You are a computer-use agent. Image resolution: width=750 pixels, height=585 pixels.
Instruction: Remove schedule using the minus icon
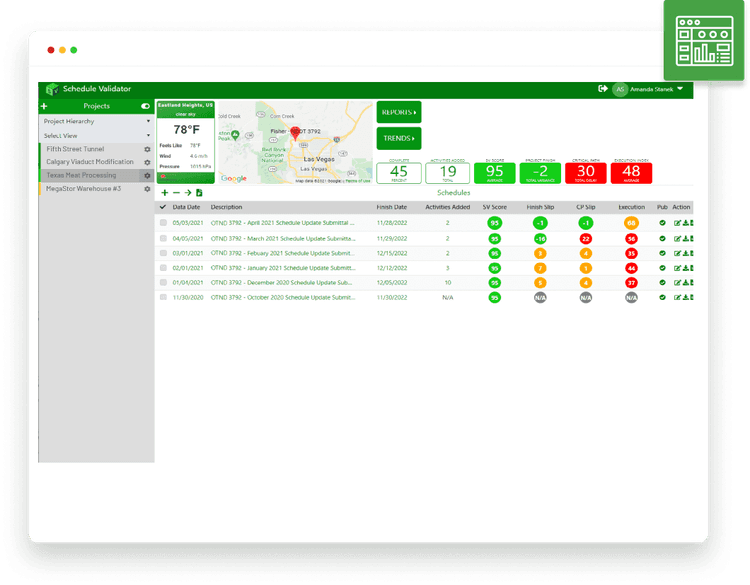coord(176,193)
